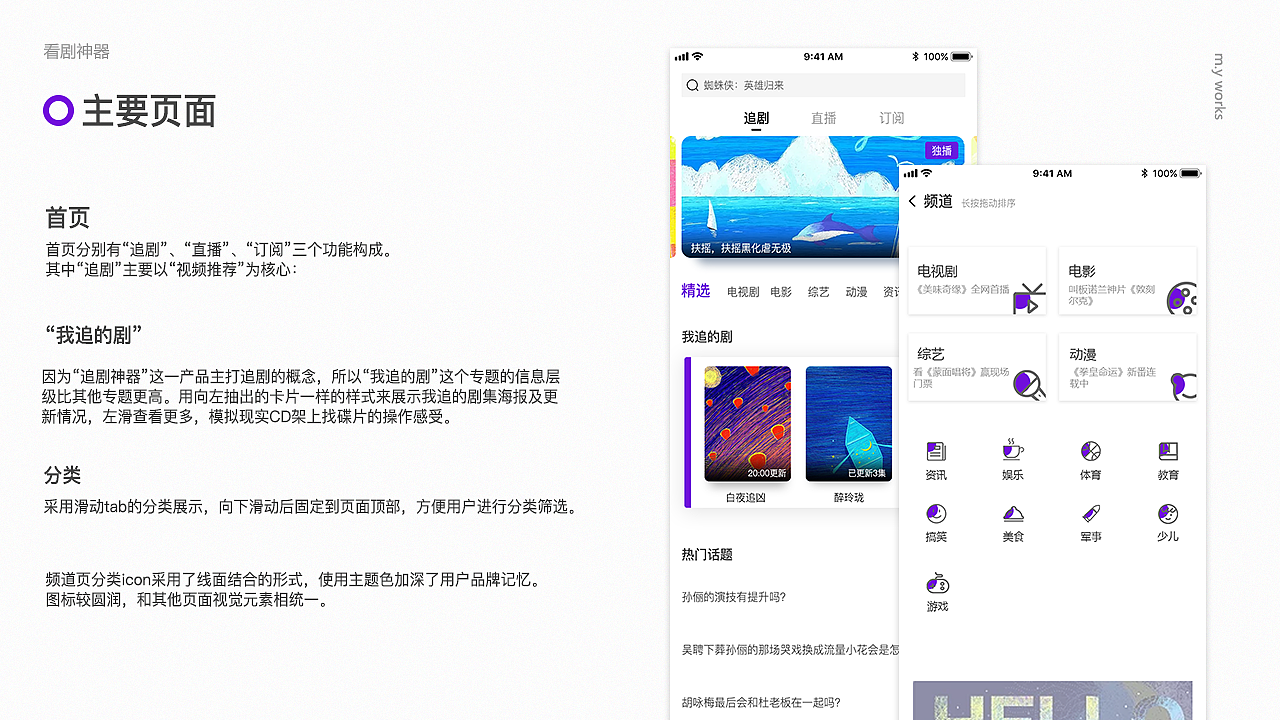
Task: Open the 扶摇 banner image
Action: (x=822, y=197)
